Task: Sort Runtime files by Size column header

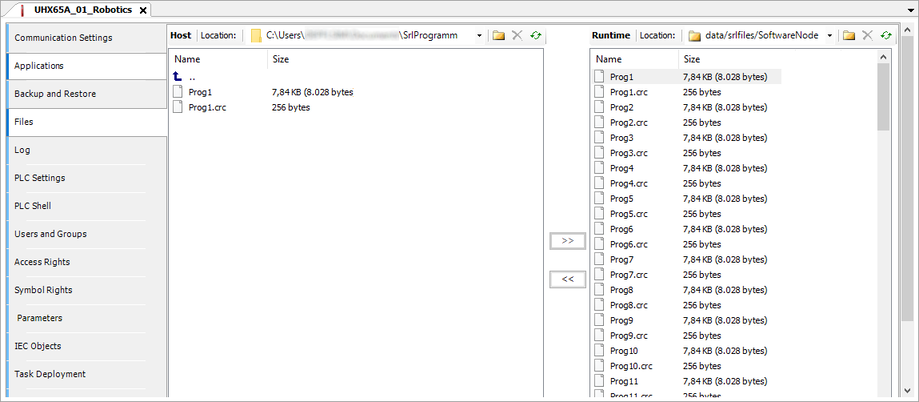Action: 691,59
